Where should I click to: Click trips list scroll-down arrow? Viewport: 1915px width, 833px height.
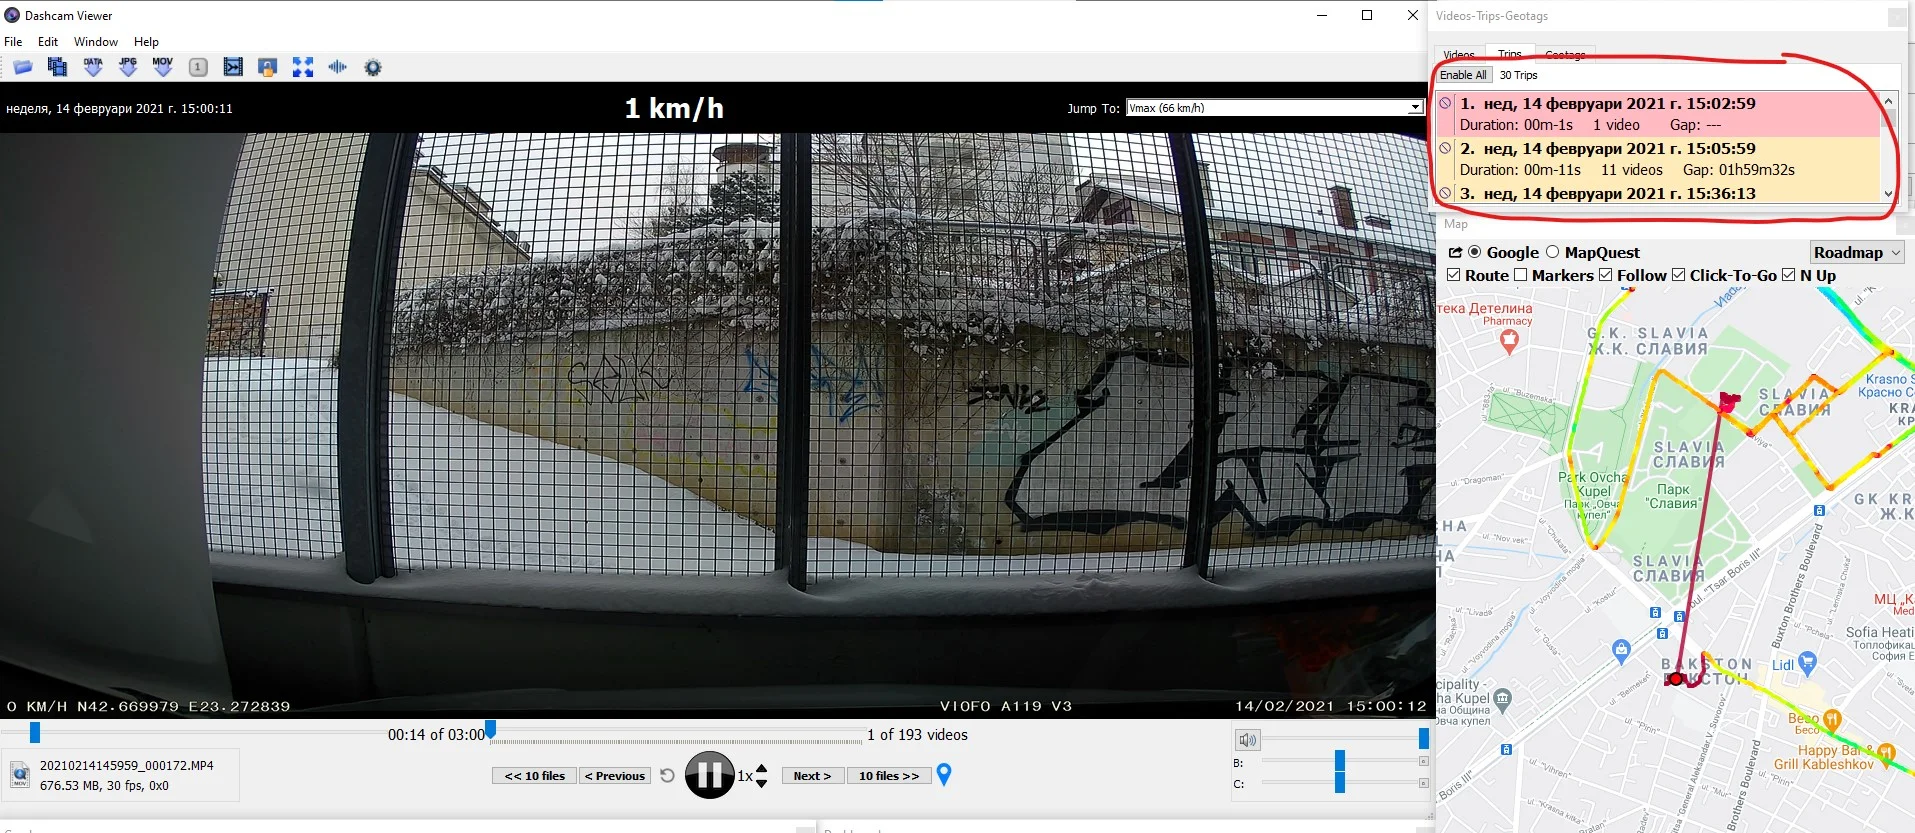pyautogui.click(x=1888, y=194)
